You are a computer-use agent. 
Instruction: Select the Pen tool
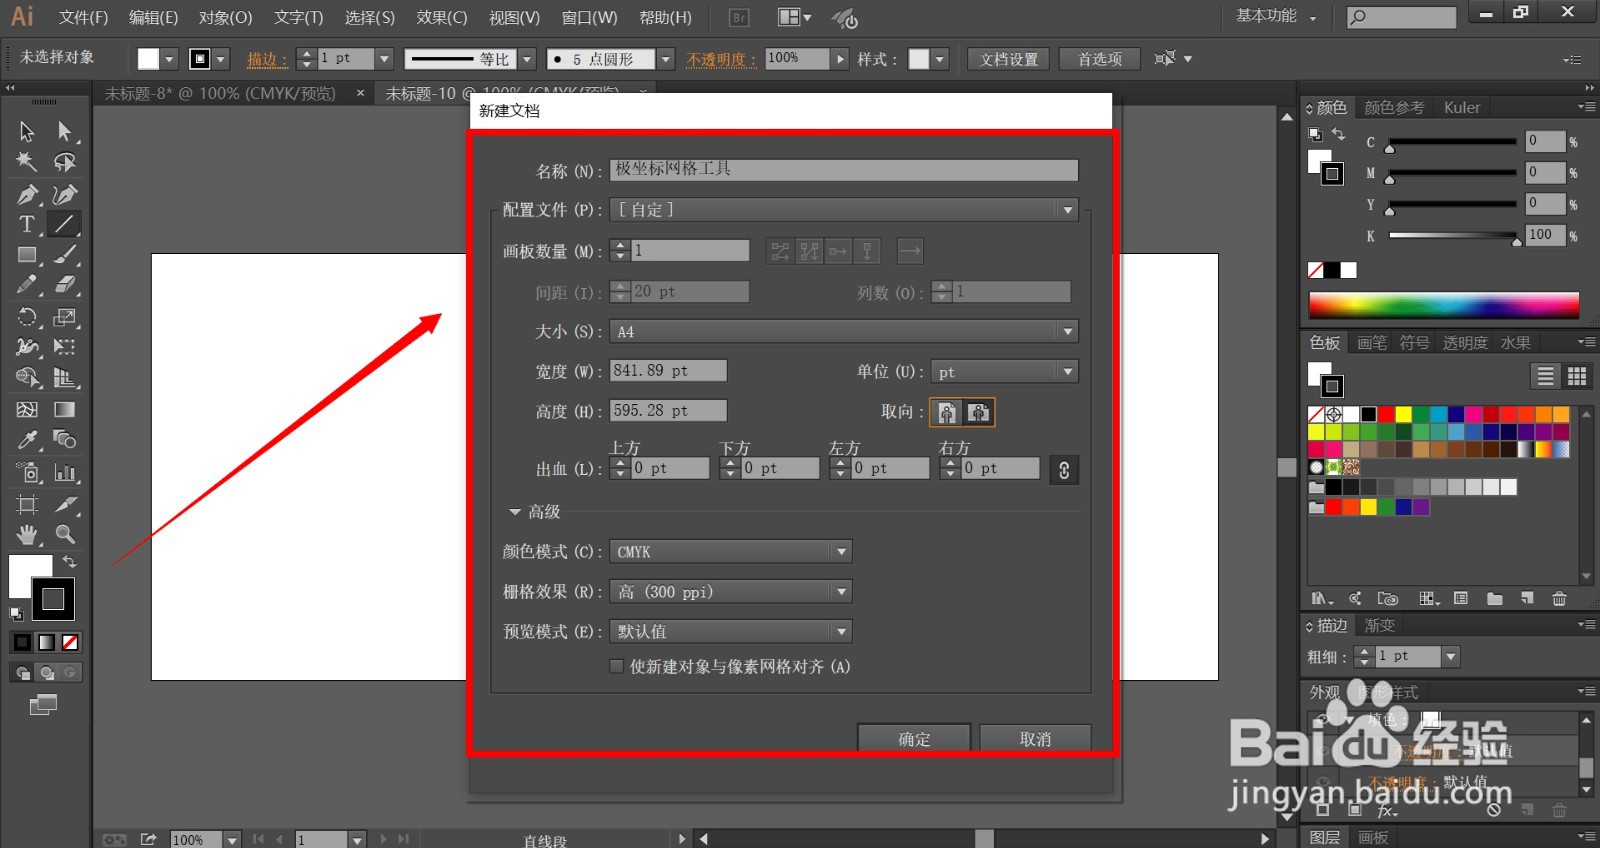[x=27, y=194]
